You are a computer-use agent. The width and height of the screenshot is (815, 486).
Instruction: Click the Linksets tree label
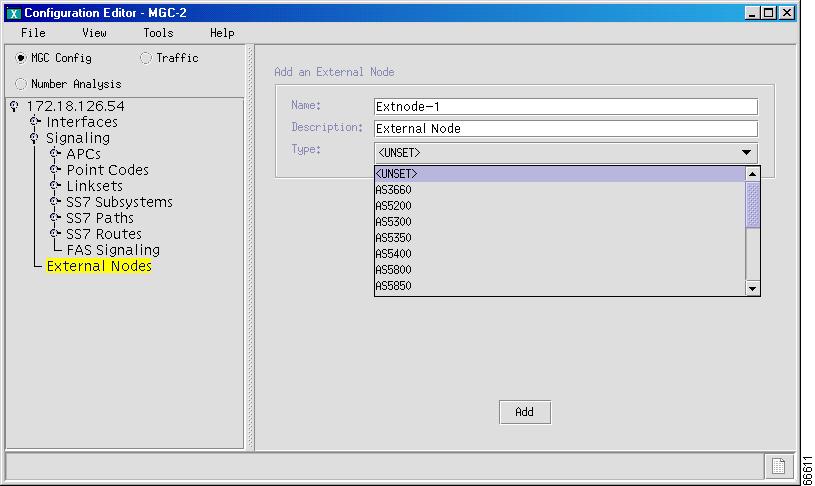pos(94,186)
